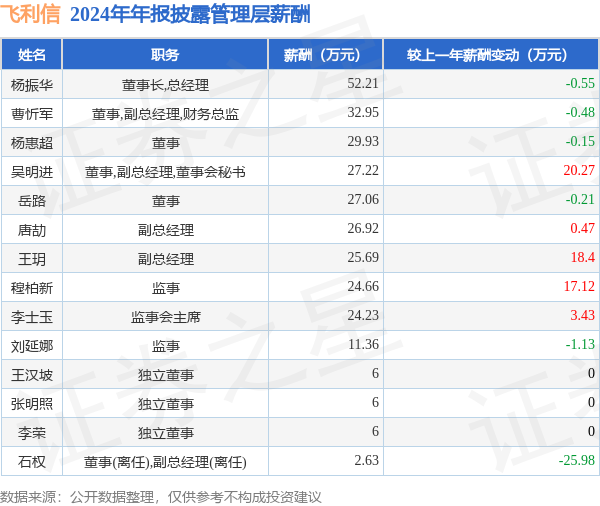The image size is (600, 506).
Task: Select the name cell 王玥
Action: (32, 259)
